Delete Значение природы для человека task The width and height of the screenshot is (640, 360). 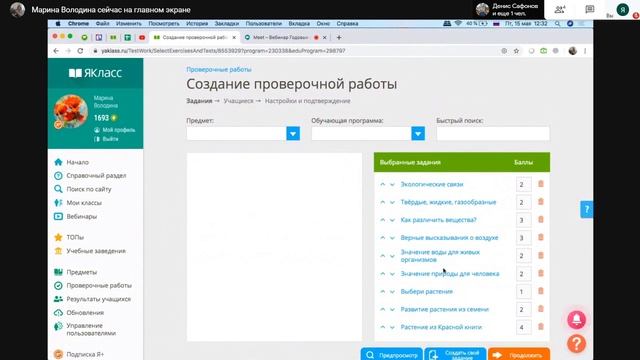click(x=541, y=273)
